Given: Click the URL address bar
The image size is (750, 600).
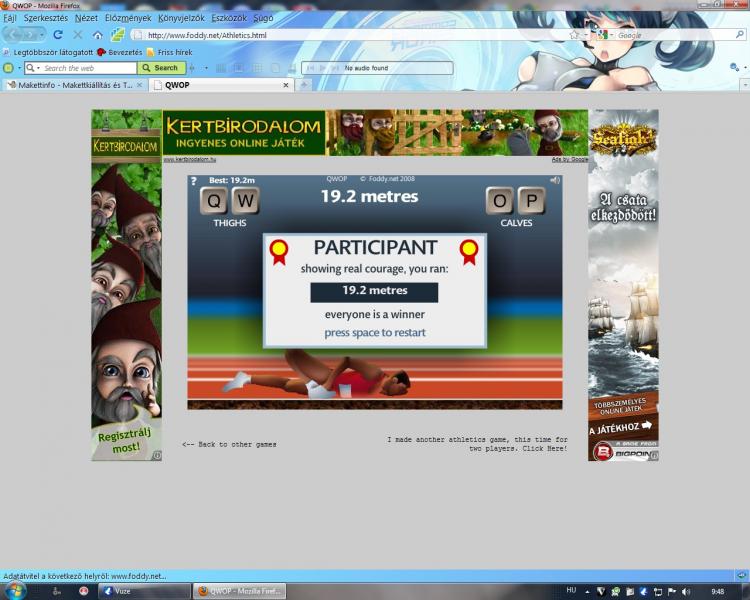Looking at the screenshot, I should [x=350, y=35].
